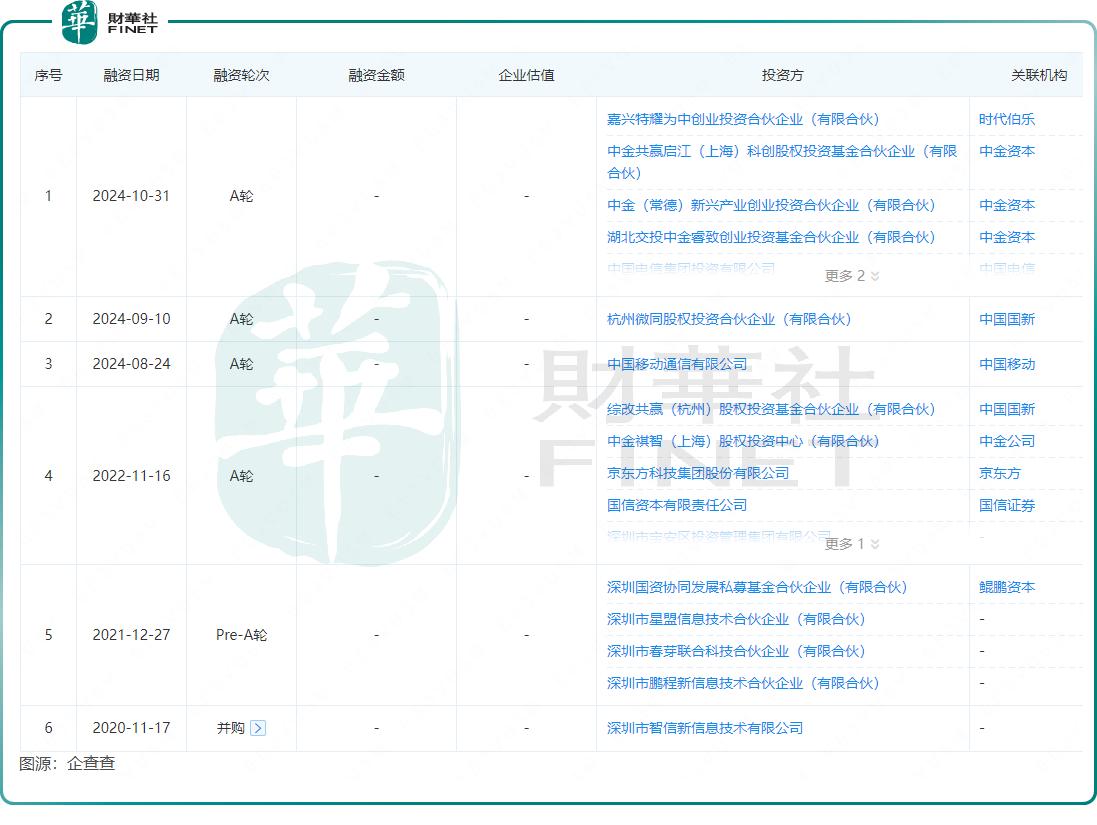This screenshot has height=825, width=1097.
Task: Select the date 2022-11-16
Action: (132, 476)
